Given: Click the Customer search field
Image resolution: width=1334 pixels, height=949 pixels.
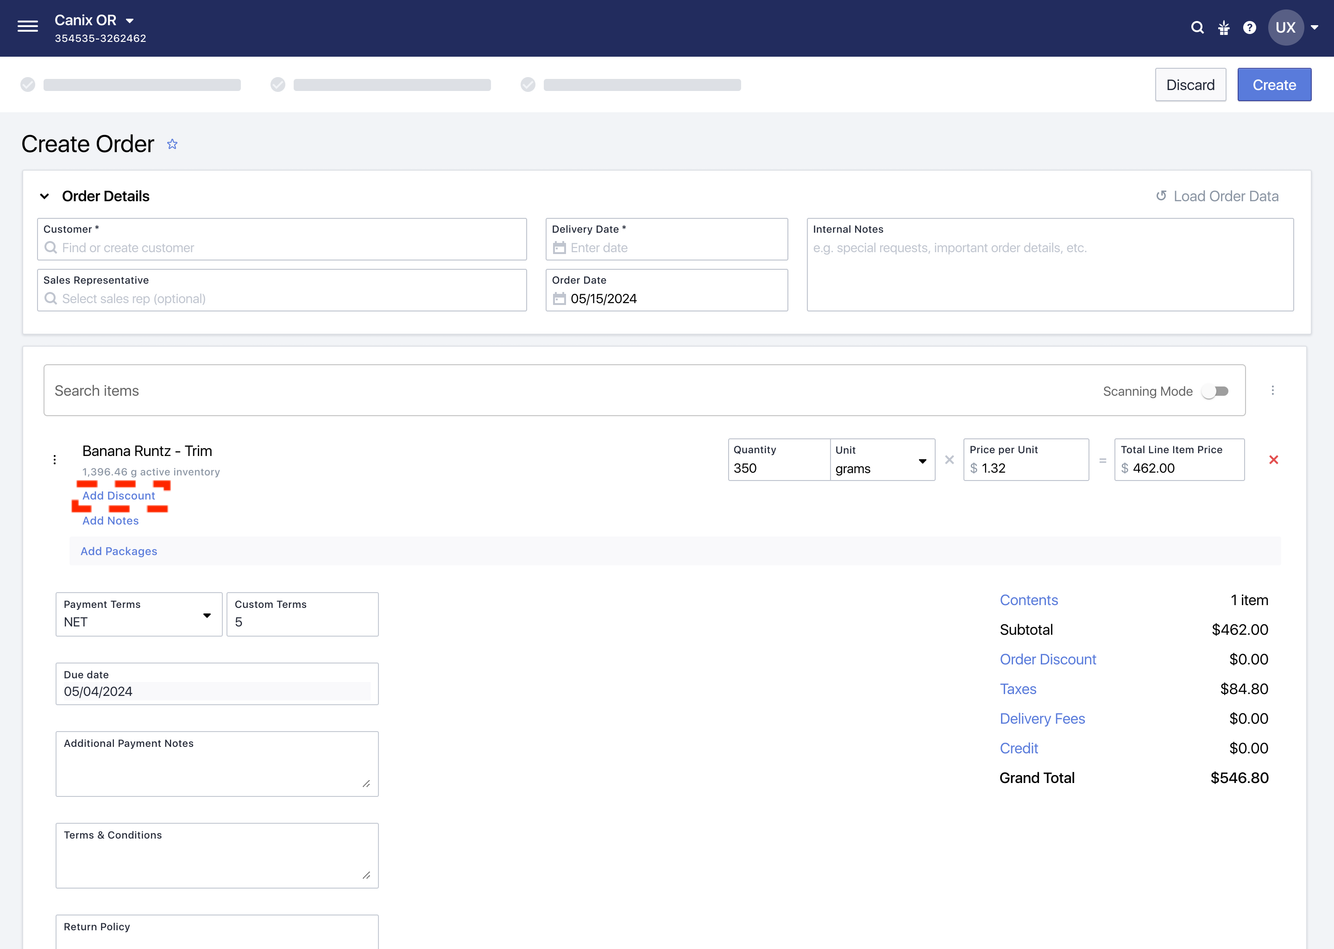Looking at the screenshot, I should (x=282, y=248).
